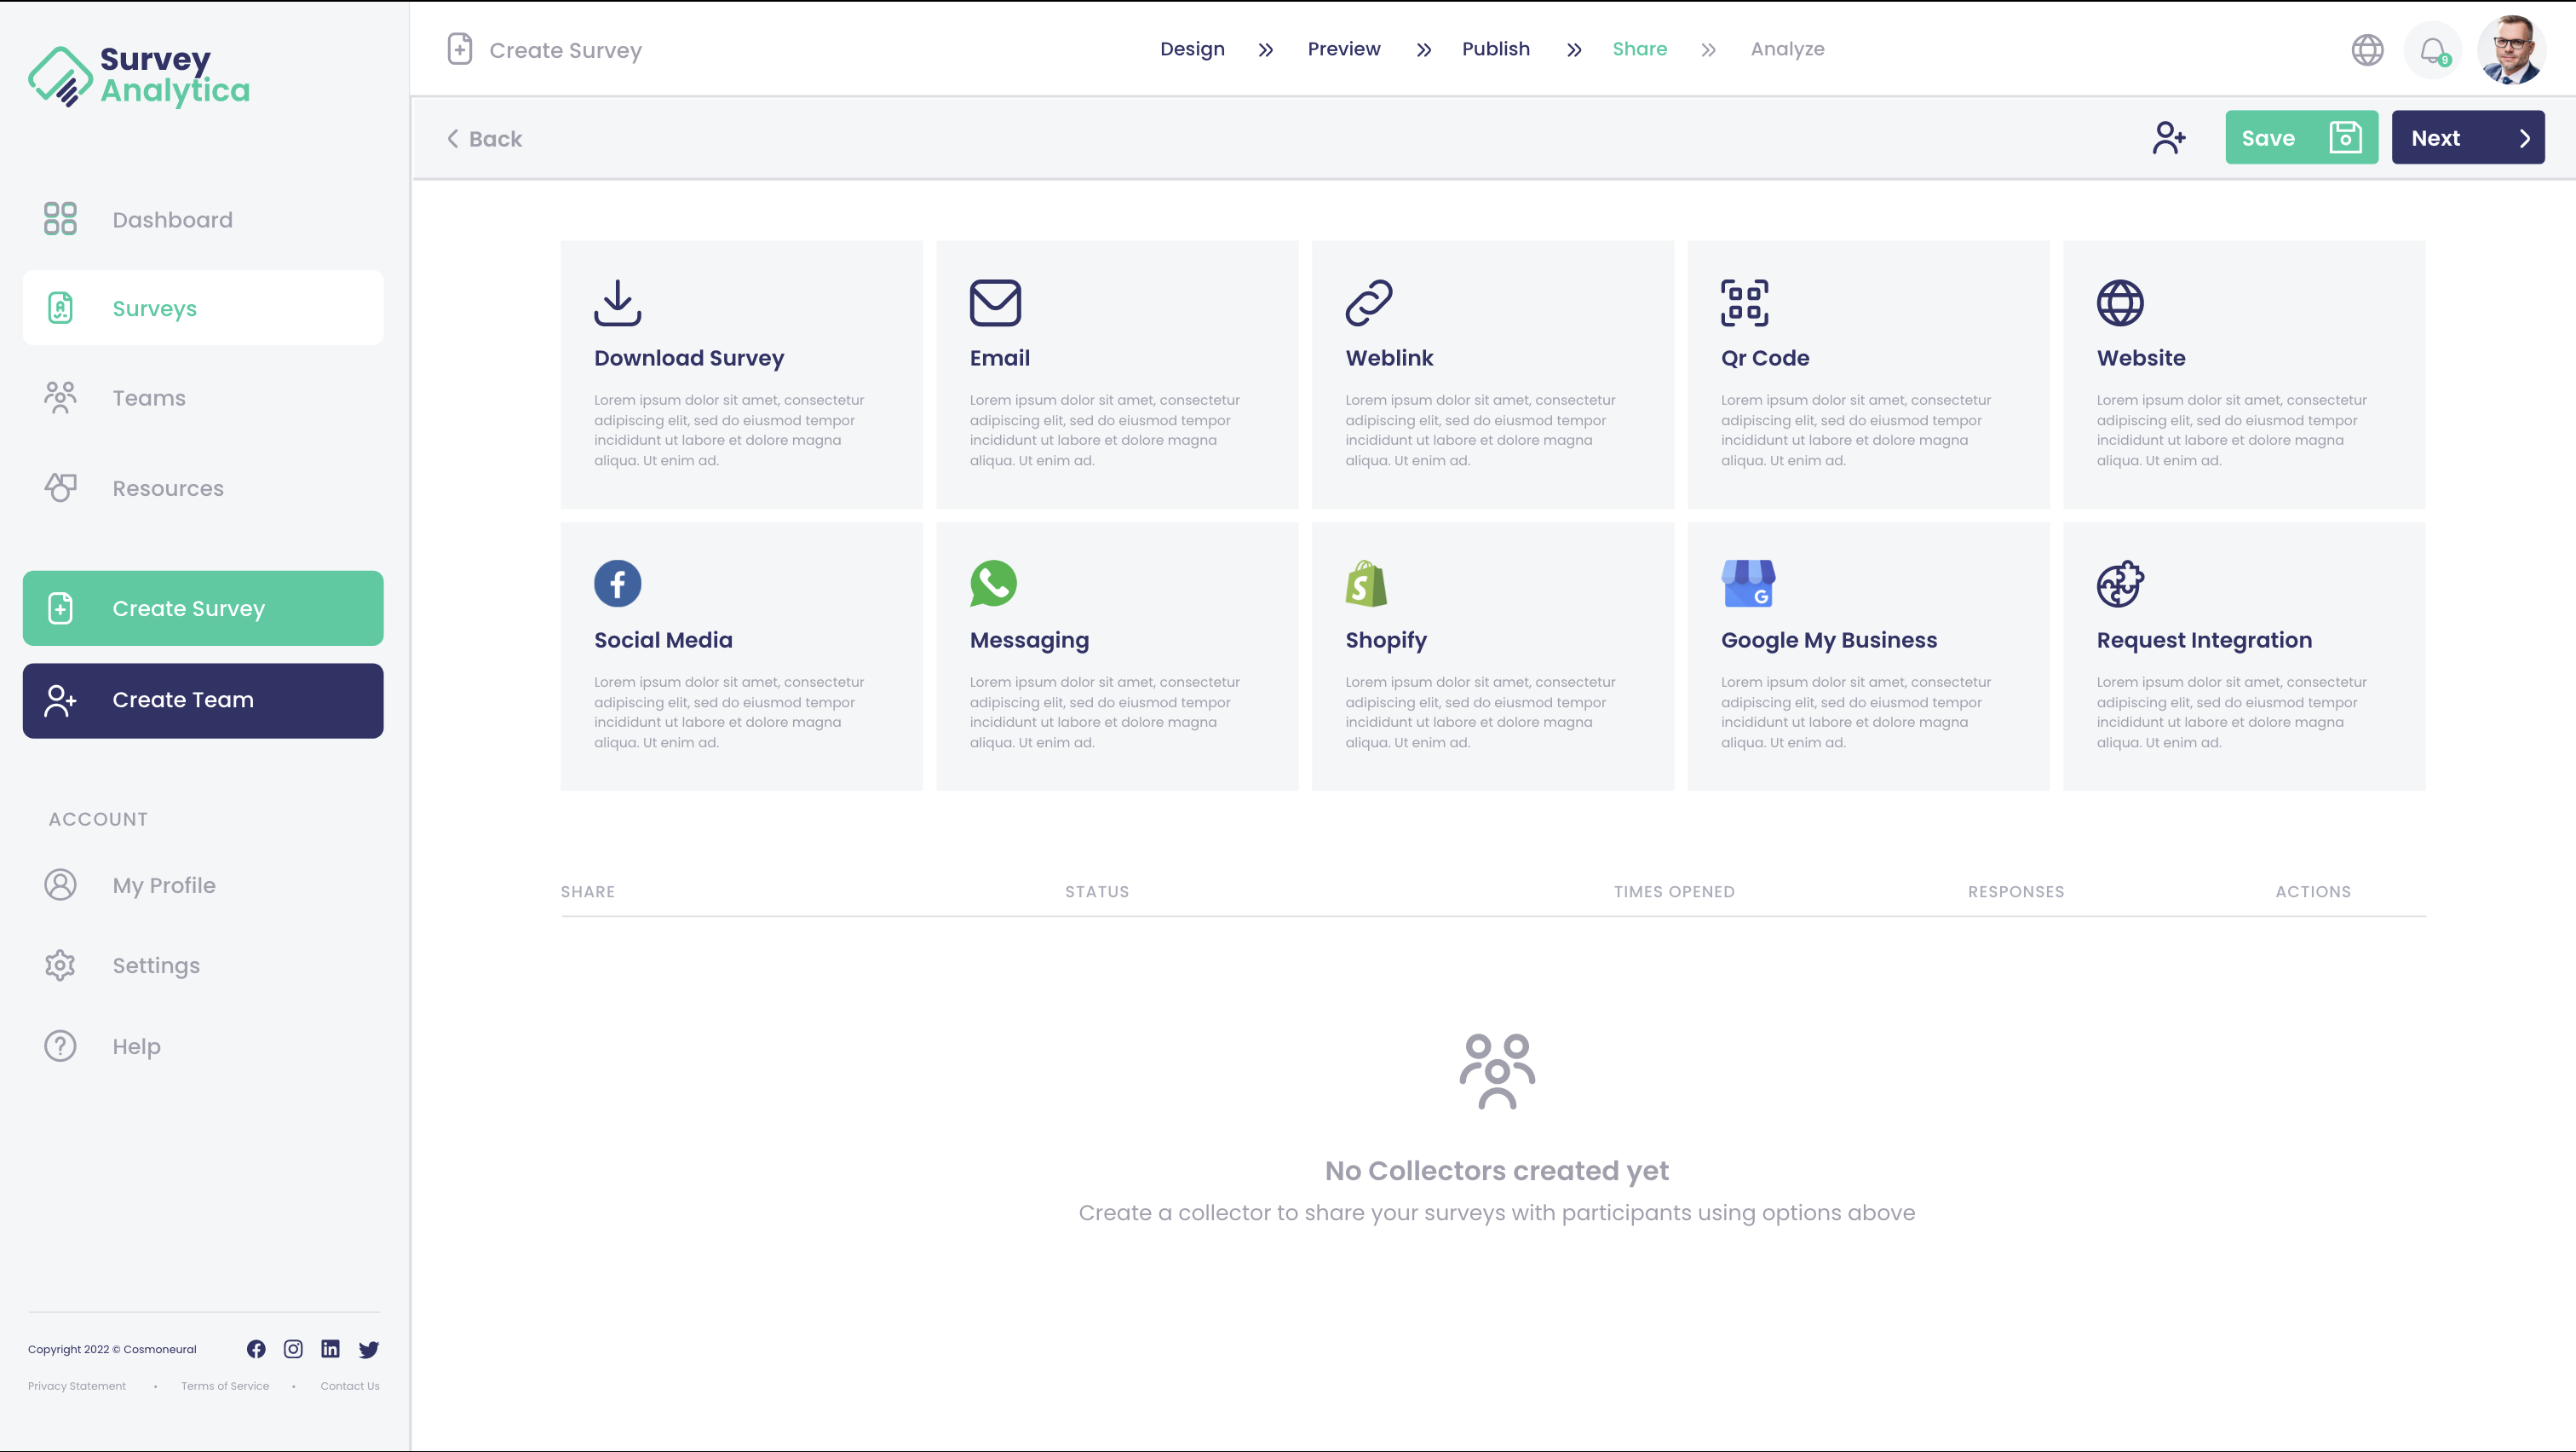The height and width of the screenshot is (1452, 2576).
Task: Click the My Profile user icon
Action: [60, 885]
